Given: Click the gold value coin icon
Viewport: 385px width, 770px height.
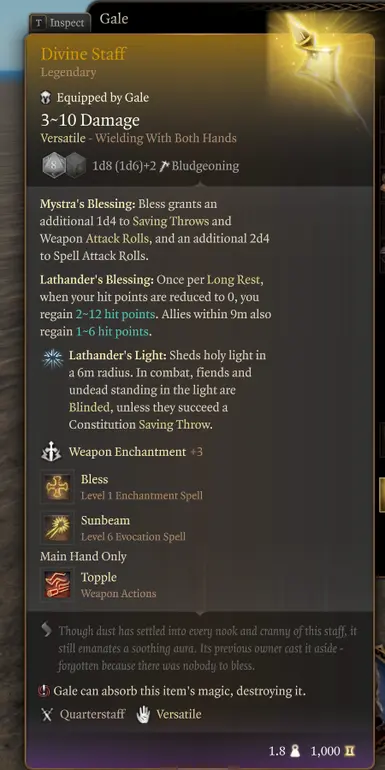Looking at the screenshot, I should (x=350, y=751).
